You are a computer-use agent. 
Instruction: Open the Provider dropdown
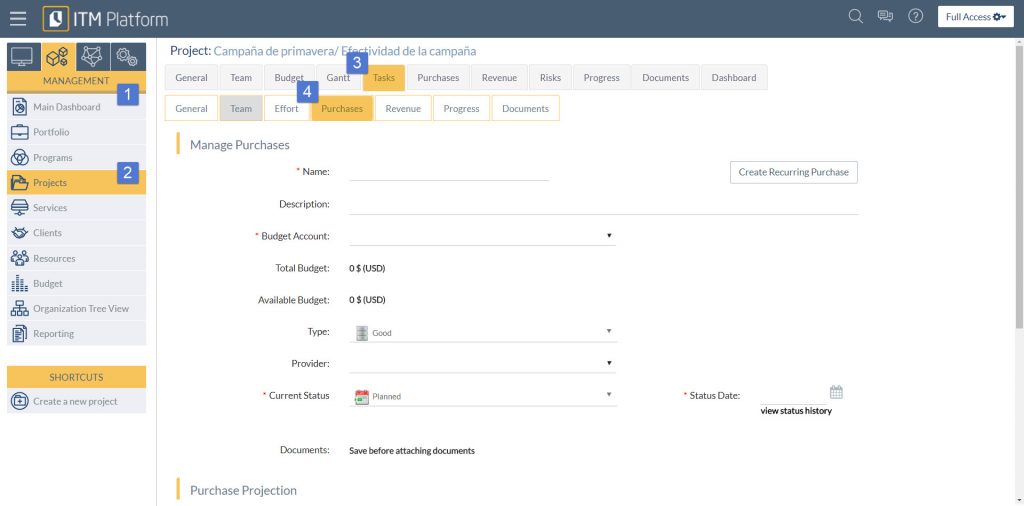[x=483, y=364]
